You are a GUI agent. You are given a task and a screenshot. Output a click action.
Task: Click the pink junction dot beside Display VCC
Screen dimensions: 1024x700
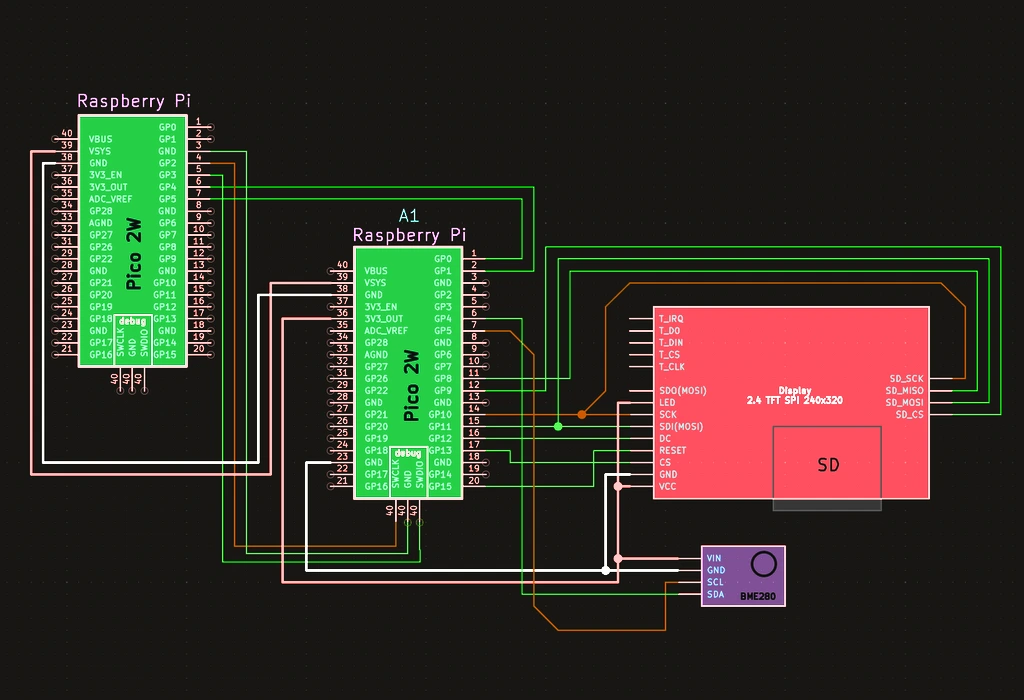tap(618, 486)
